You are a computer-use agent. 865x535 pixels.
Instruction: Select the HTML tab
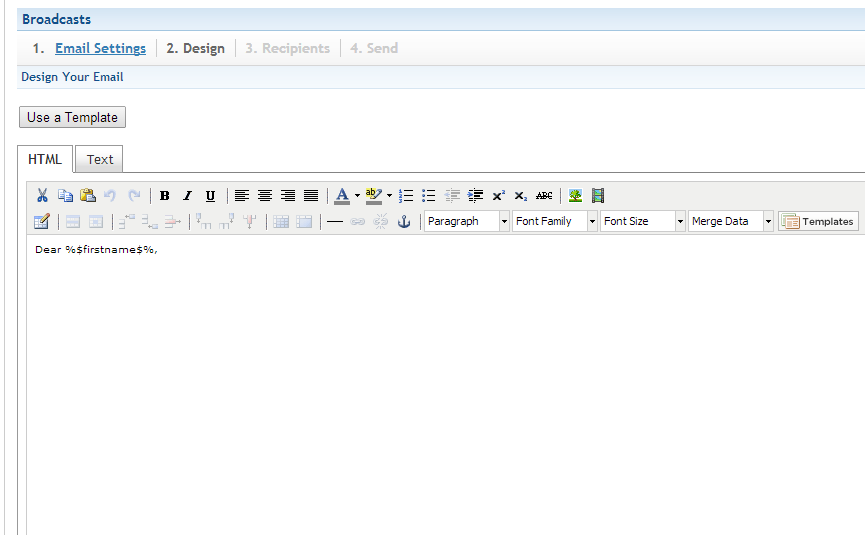45,159
